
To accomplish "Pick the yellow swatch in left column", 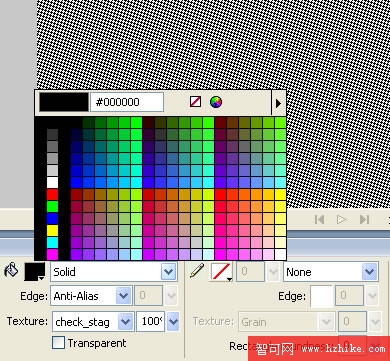I will point(52,230).
